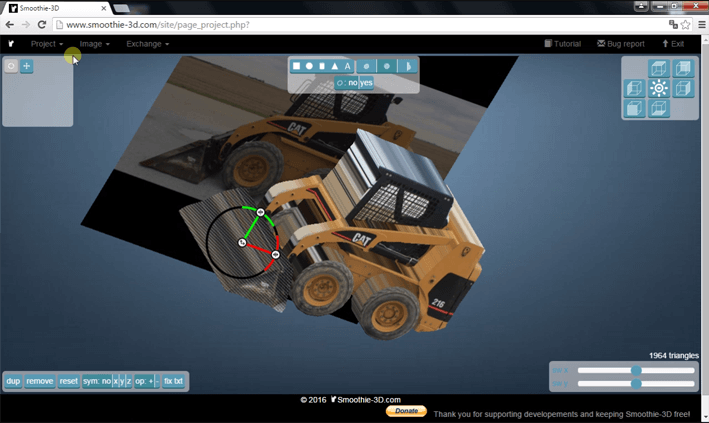Enable symmetry on y axis
Screen dimensions: 709x423
pyautogui.click(x=122, y=381)
